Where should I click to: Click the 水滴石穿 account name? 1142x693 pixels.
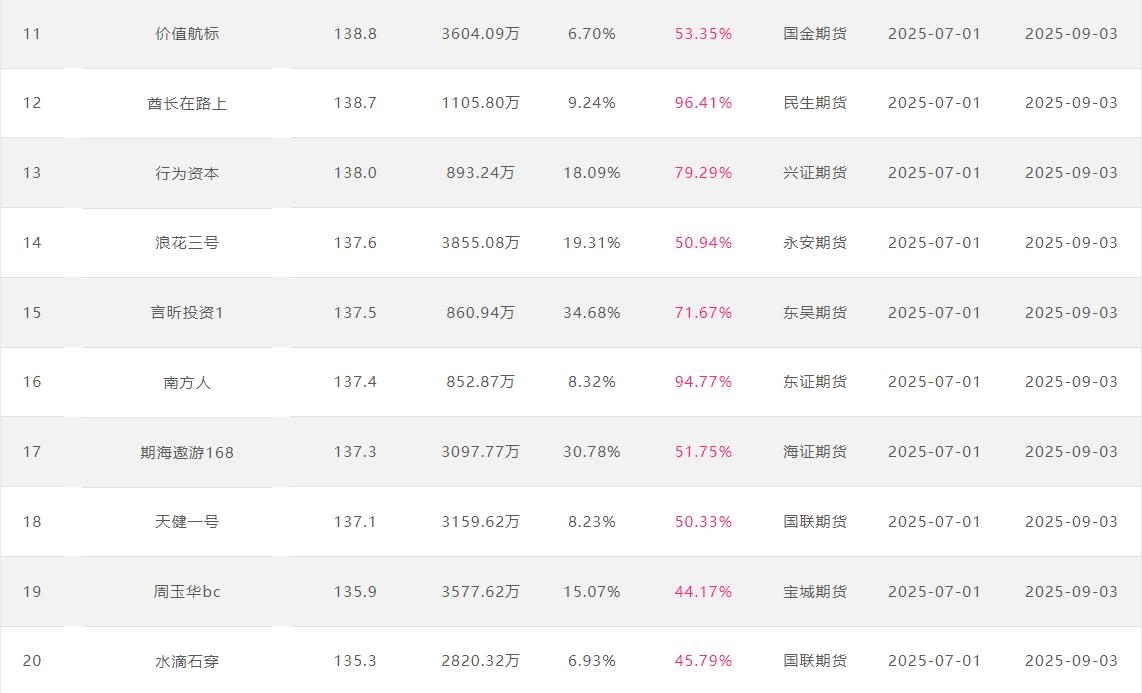pos(186,661)
